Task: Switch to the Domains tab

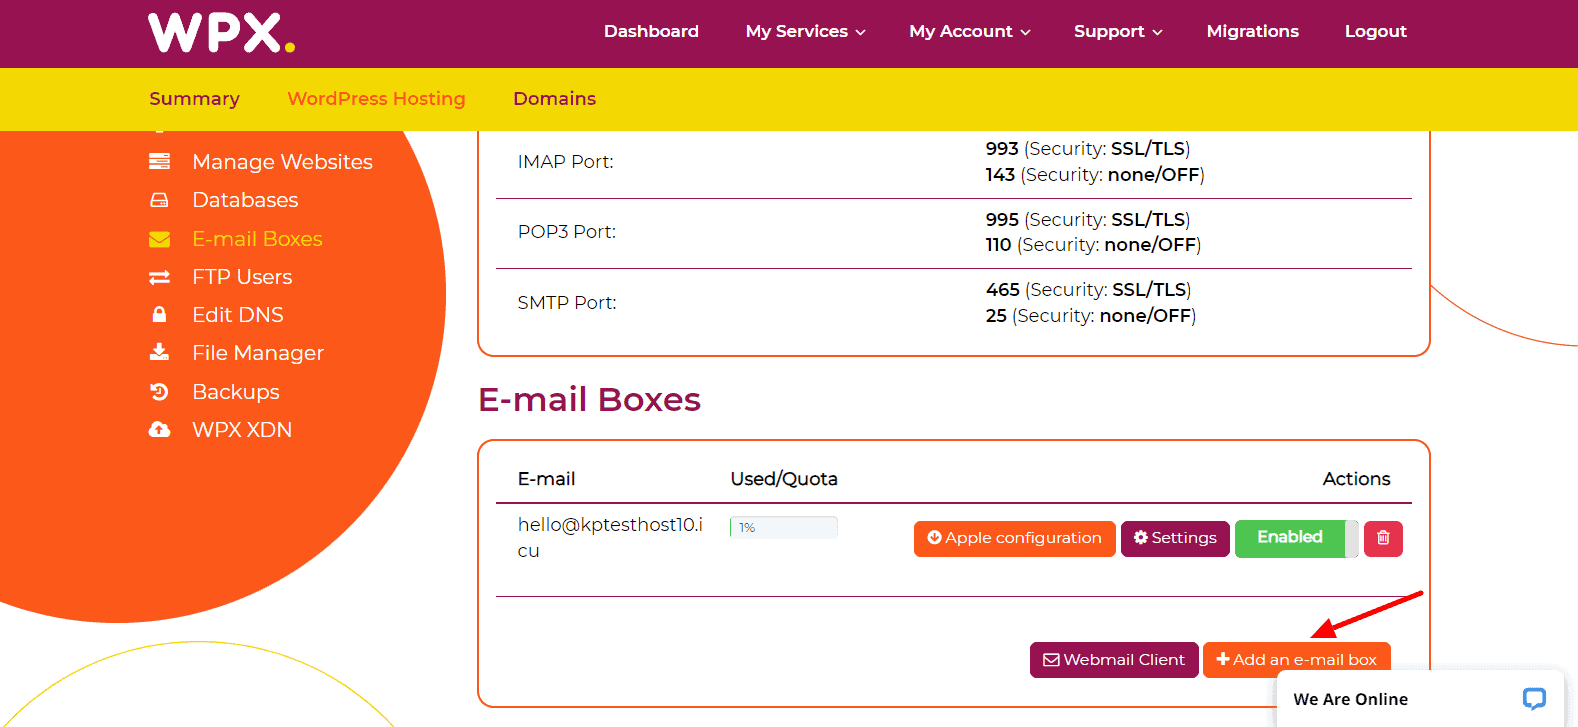Action: click(x=554, y=99)
